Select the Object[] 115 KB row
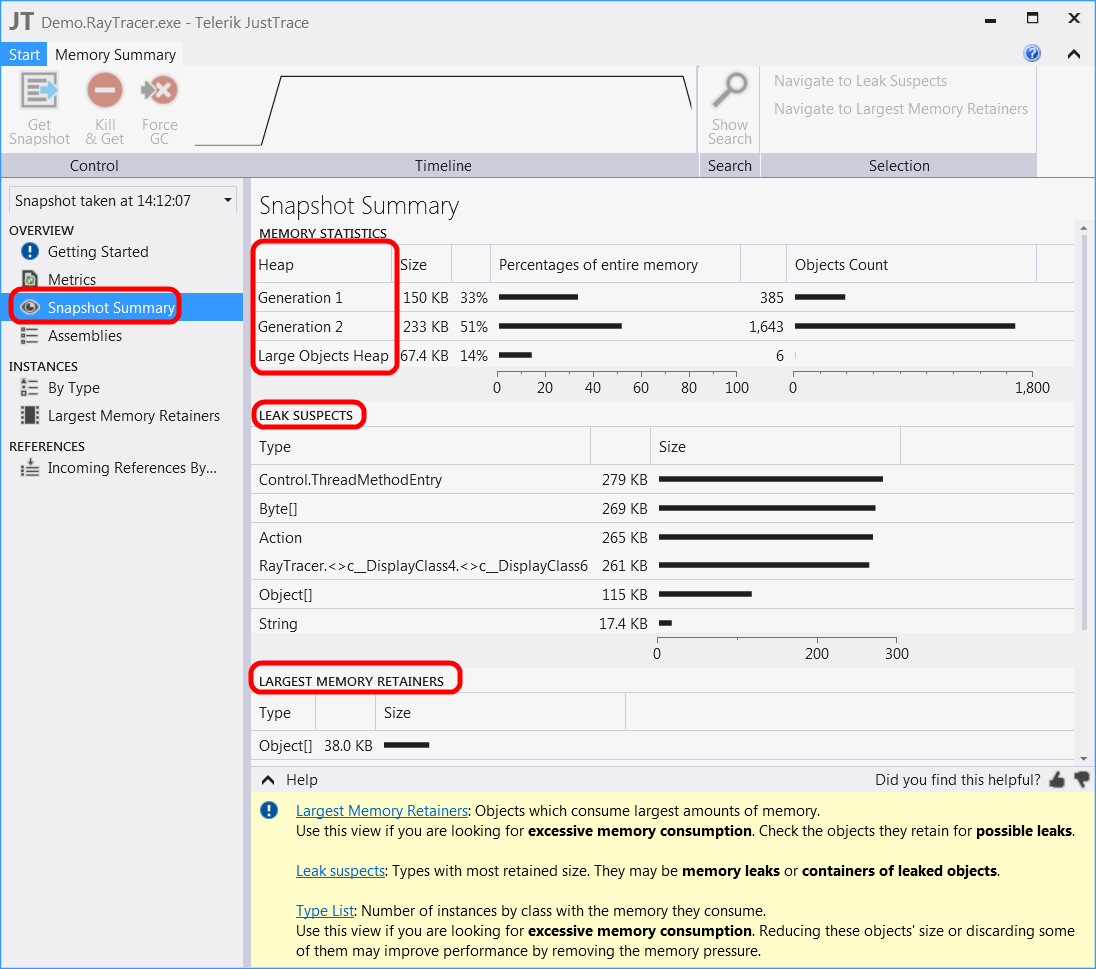 [662, 595]
